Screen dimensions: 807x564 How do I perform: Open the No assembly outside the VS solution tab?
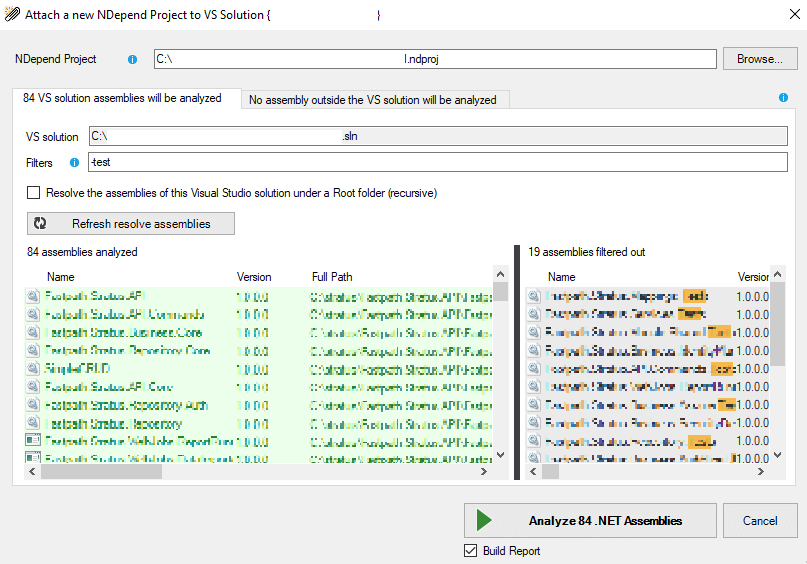click(375, 100)
